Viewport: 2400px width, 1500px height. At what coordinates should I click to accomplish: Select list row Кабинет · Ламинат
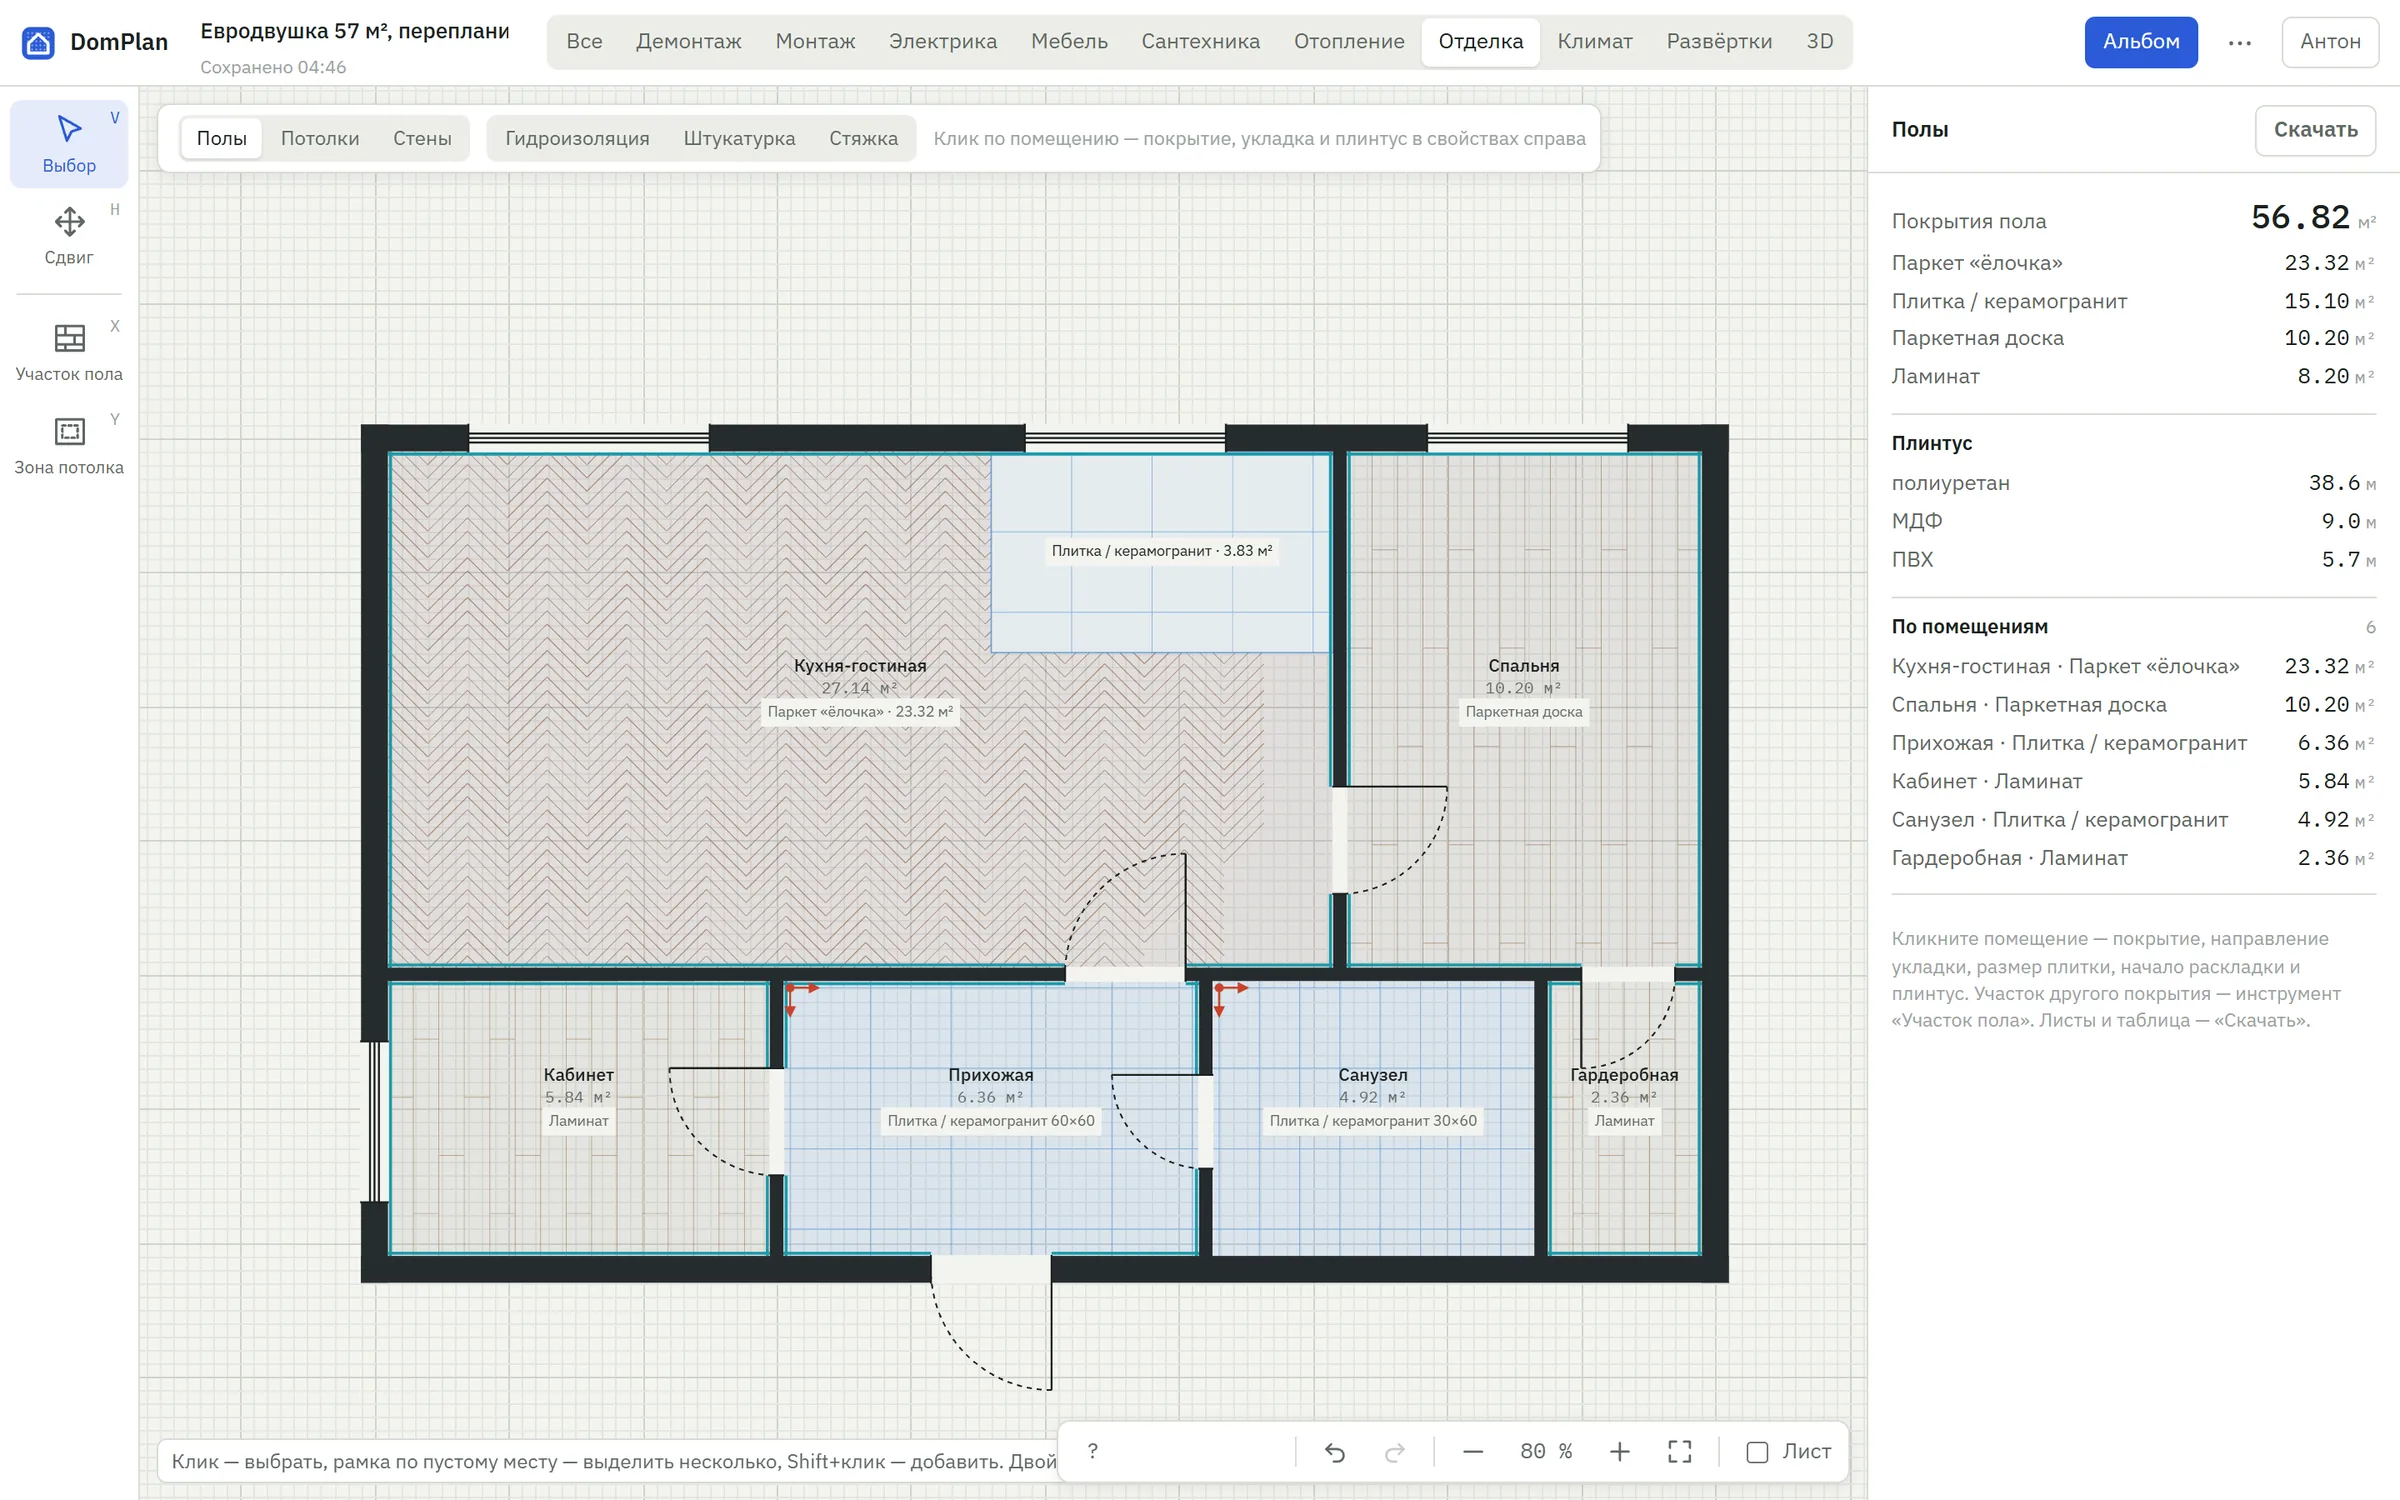(2133, 781)
